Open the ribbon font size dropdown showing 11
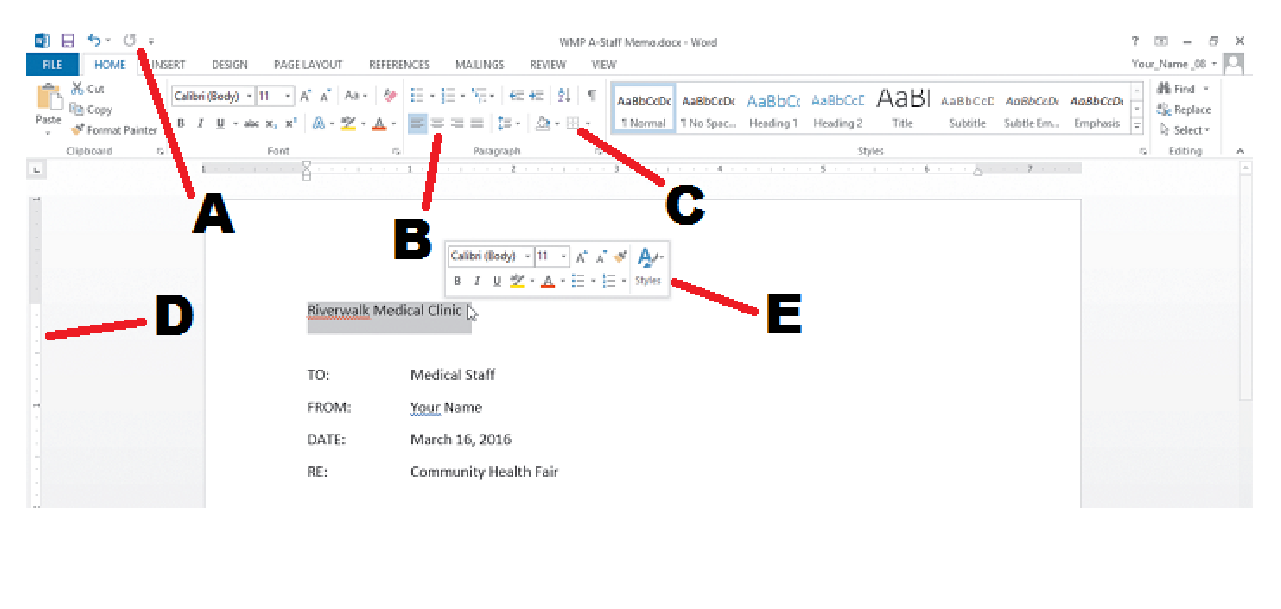This screenshot has width=1281, height=609. (x=288, y=96)
